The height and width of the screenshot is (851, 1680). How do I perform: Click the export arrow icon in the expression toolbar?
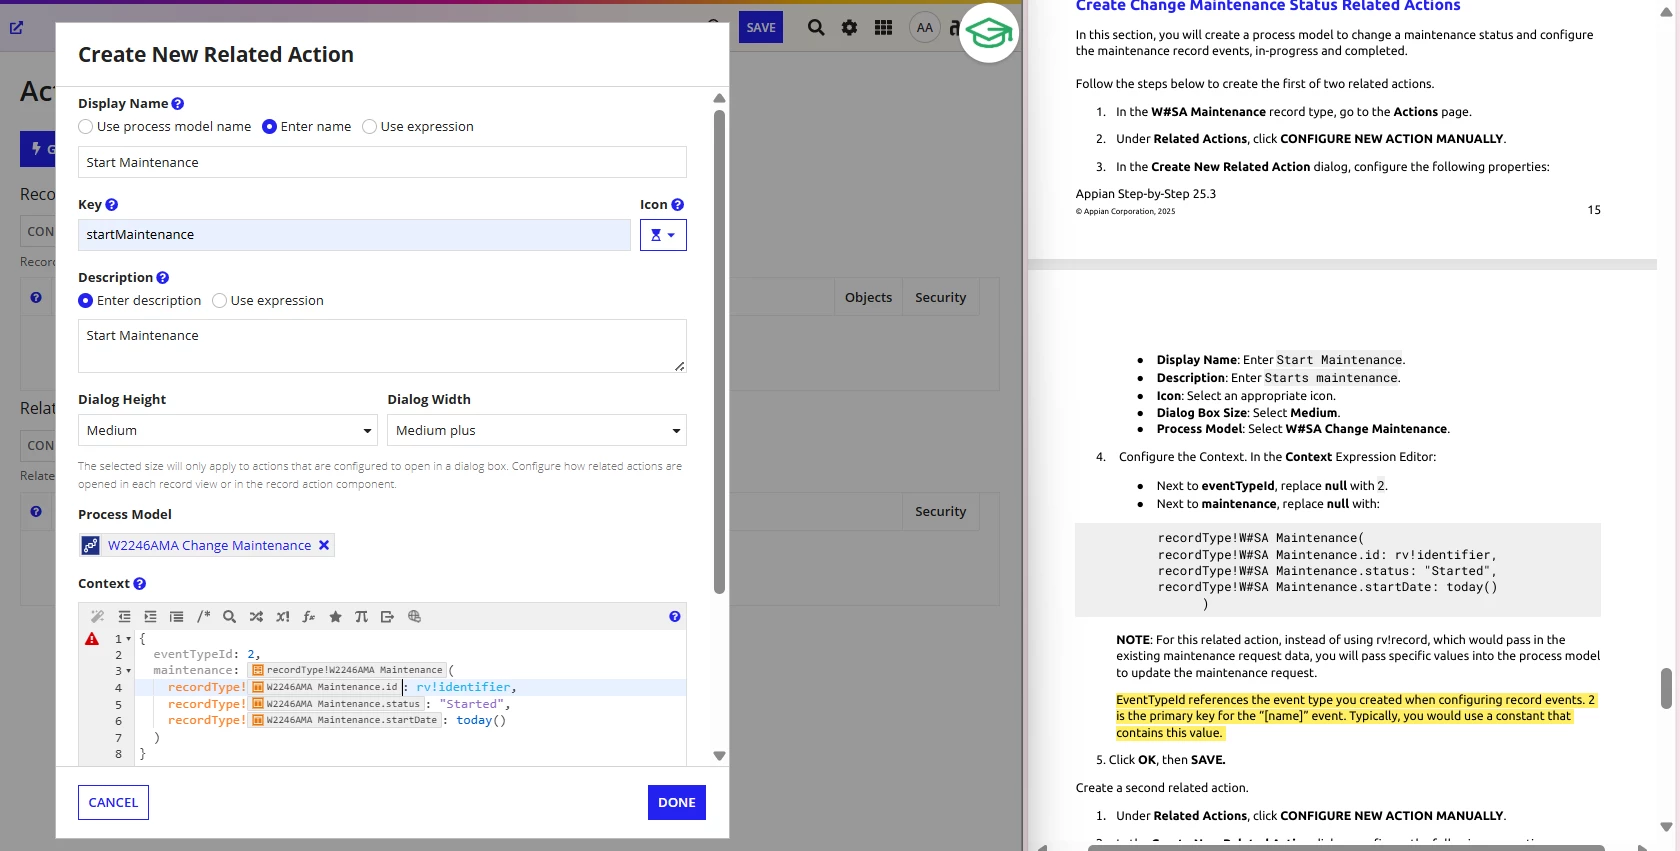coord(387,617)
